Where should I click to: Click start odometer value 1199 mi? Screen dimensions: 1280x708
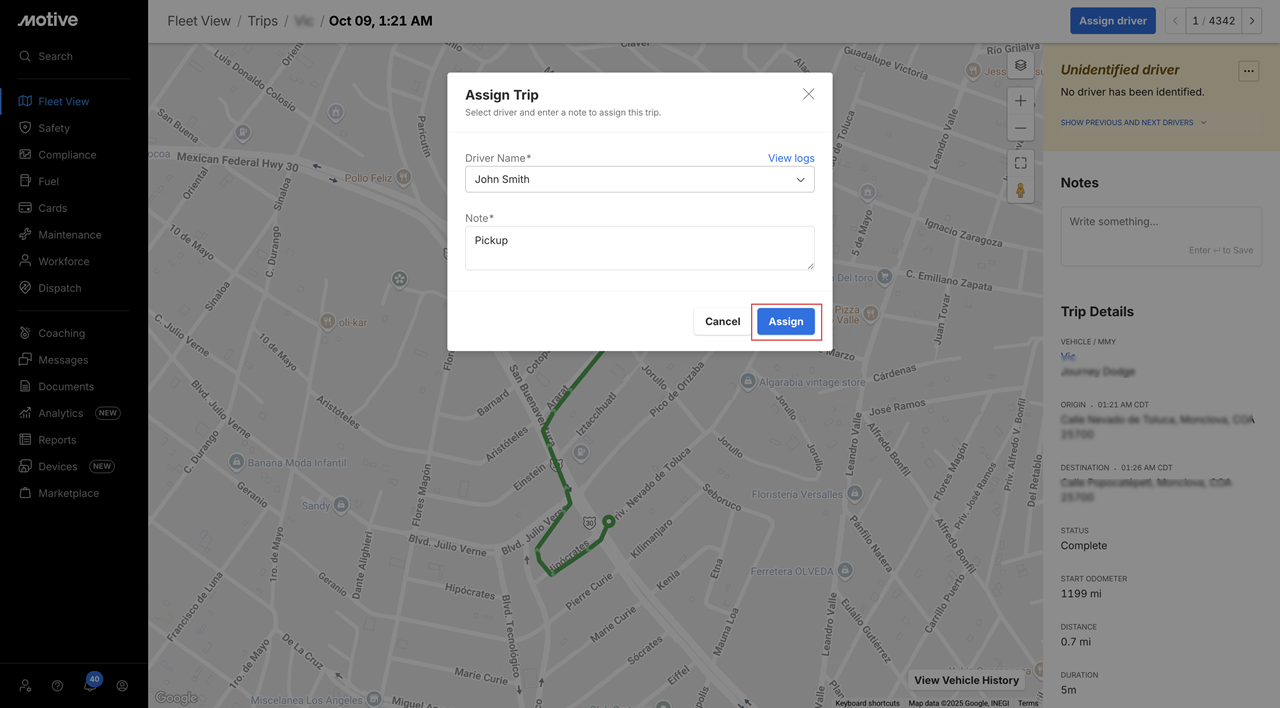point(1081,594)
